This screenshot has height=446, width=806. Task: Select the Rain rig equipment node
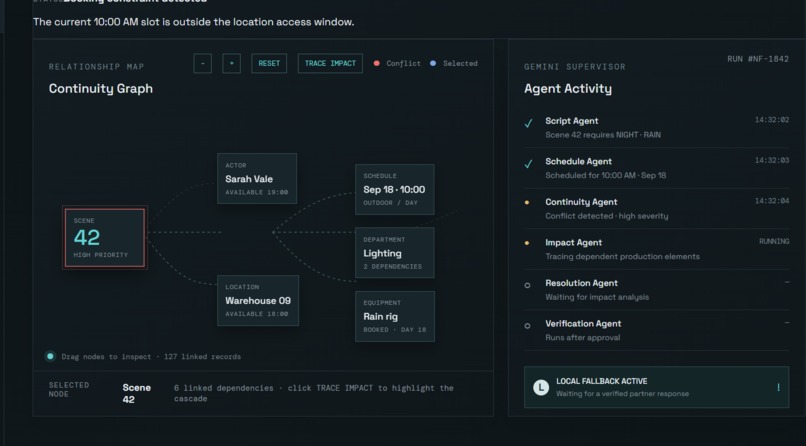(x=395, y=316)
